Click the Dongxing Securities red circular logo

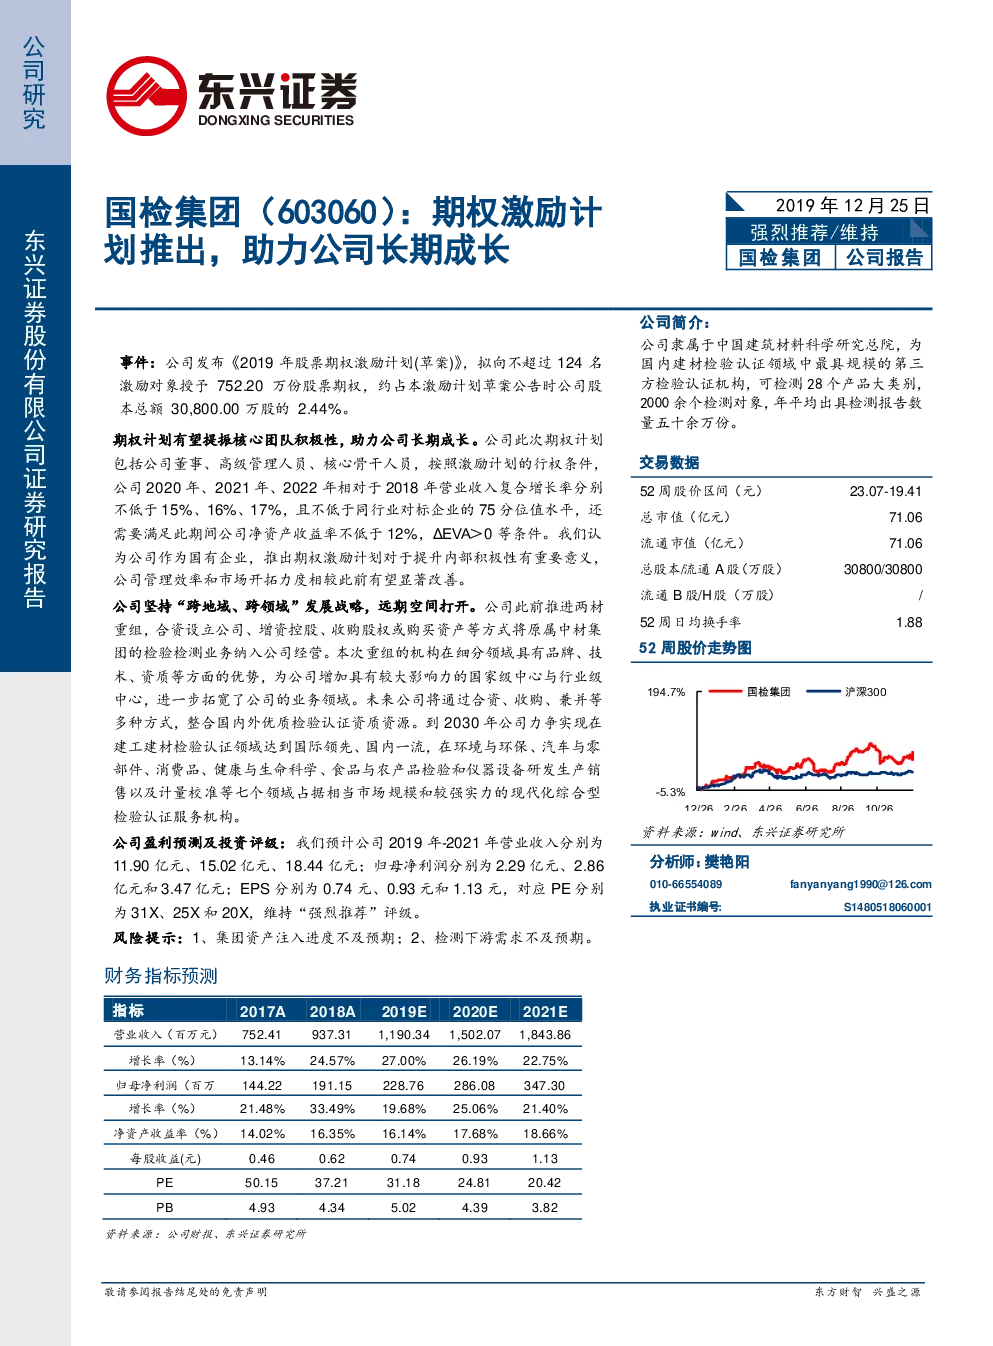[x=146, y=96]
